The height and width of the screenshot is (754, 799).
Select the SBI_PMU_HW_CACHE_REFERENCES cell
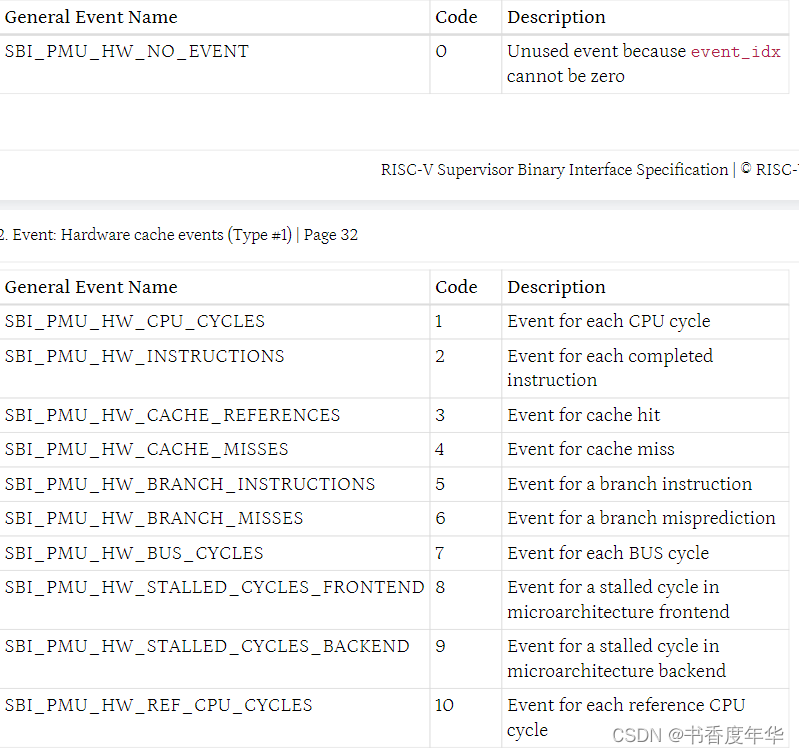(172, 416)
